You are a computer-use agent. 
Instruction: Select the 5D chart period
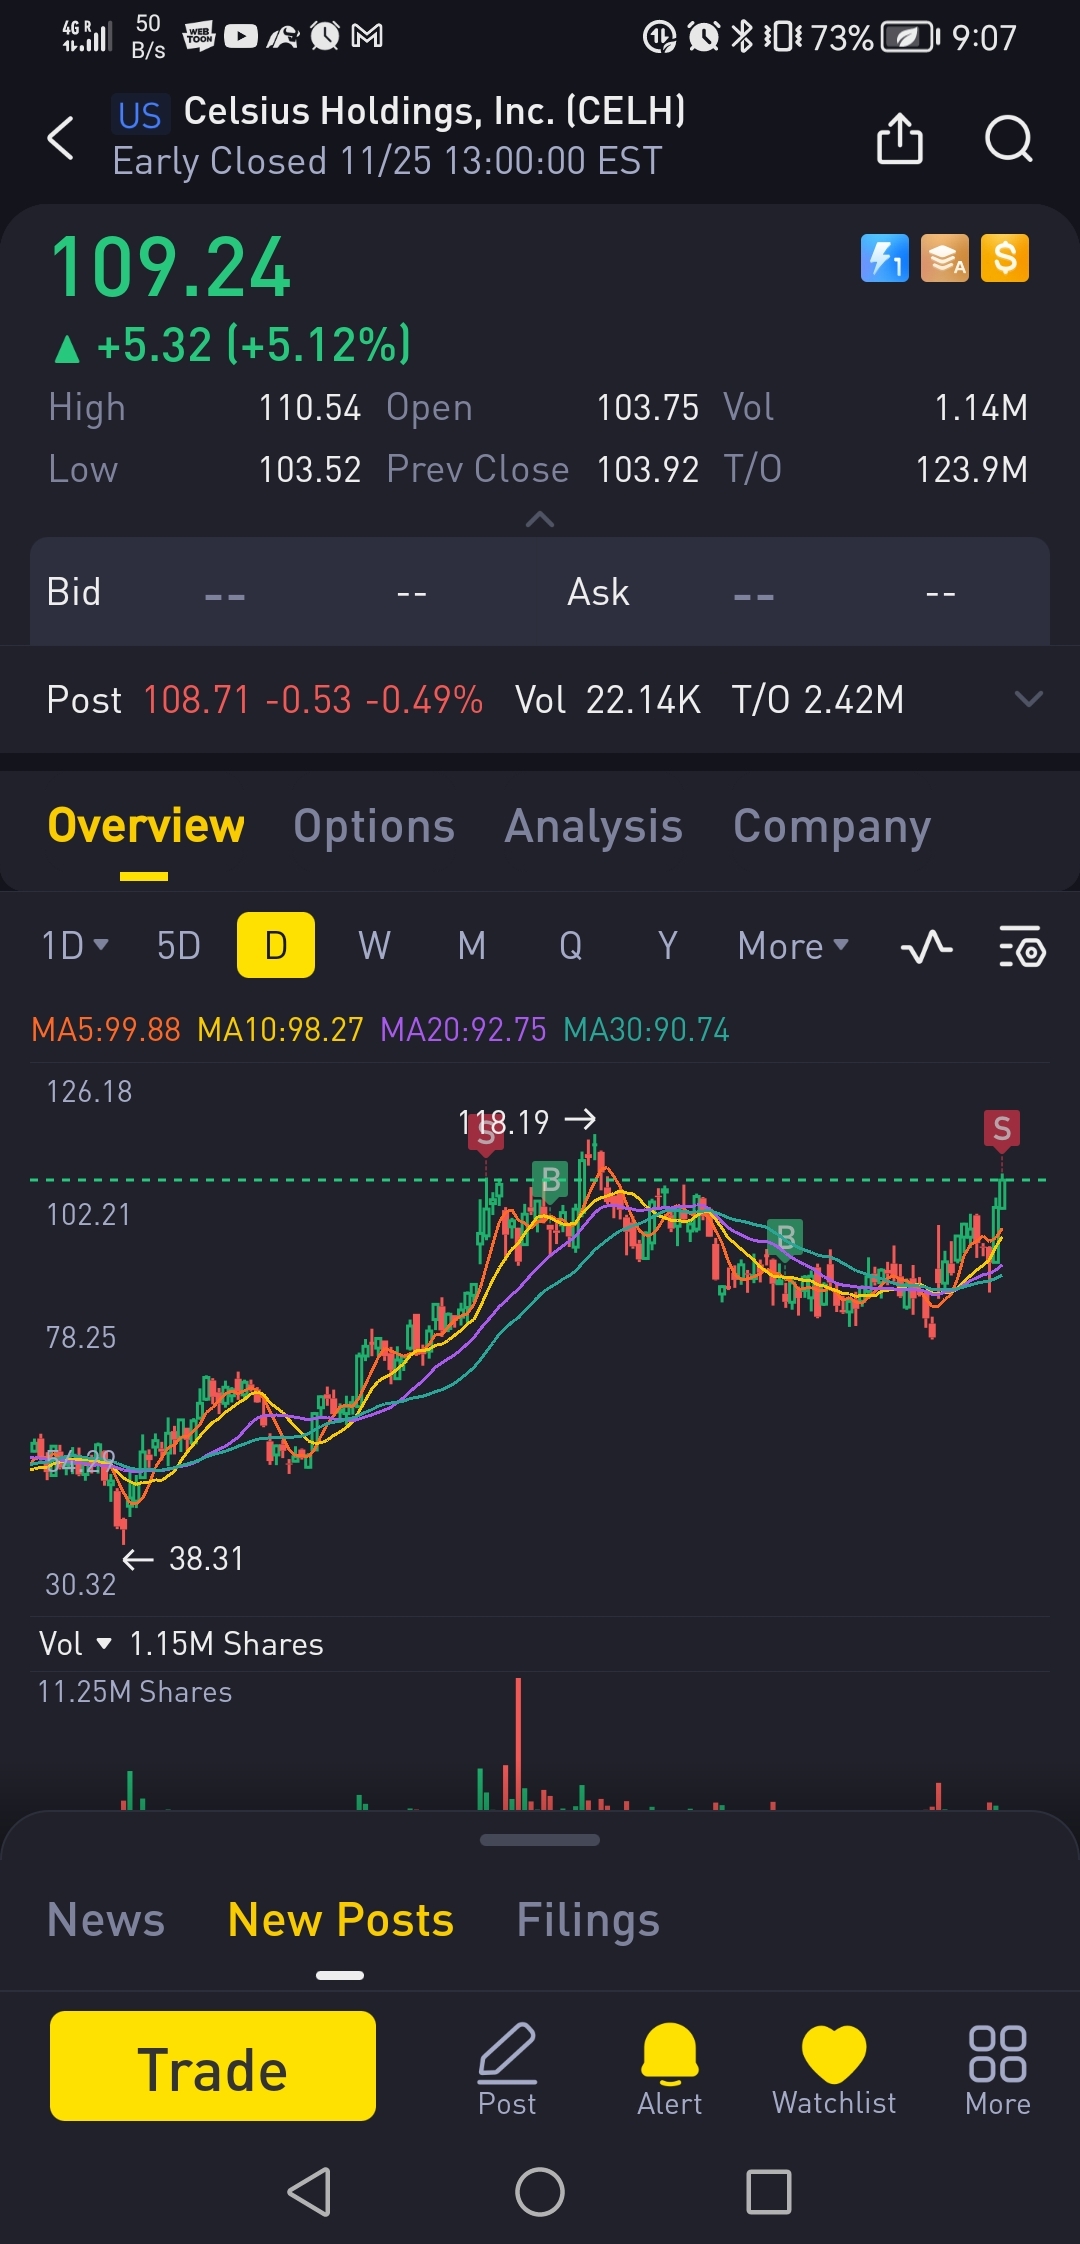(179, 945)
